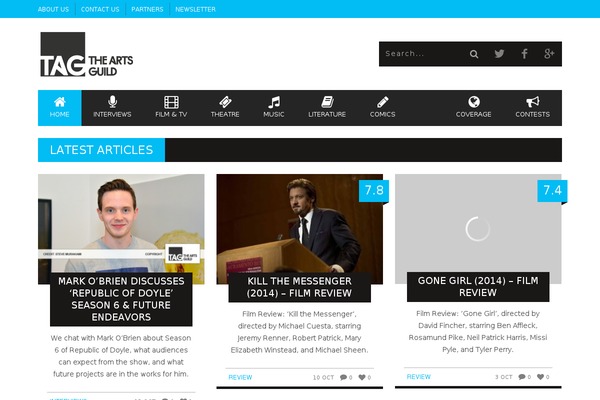Open the Mark O'Brien Discusses article title
Viewport: 600px width, 400px height.
(121, 299)
